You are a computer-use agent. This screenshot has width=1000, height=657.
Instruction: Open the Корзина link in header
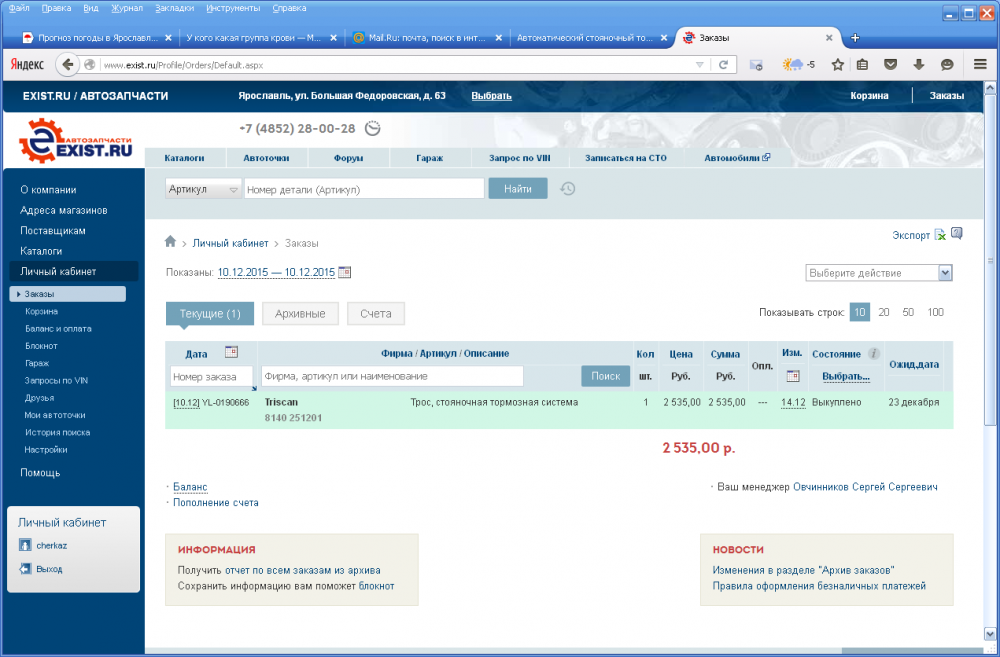click(869, 96)
